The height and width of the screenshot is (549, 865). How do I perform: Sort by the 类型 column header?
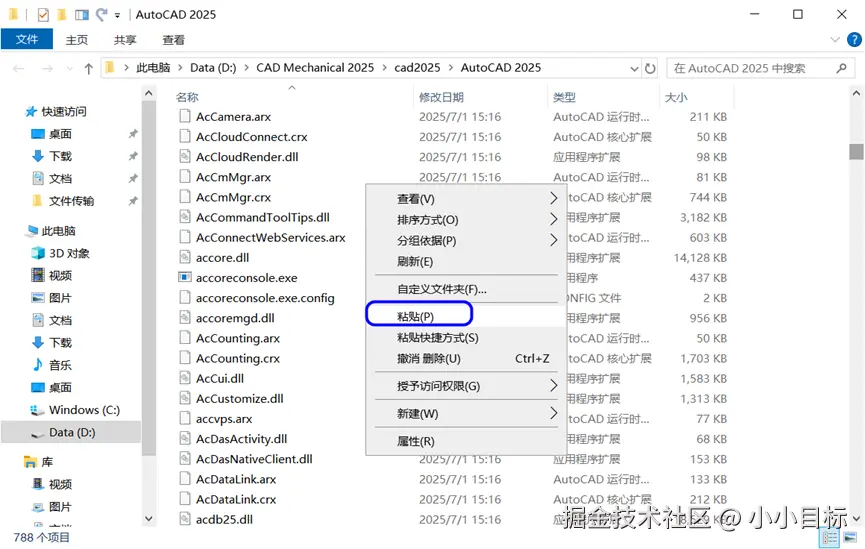point(564,98)
